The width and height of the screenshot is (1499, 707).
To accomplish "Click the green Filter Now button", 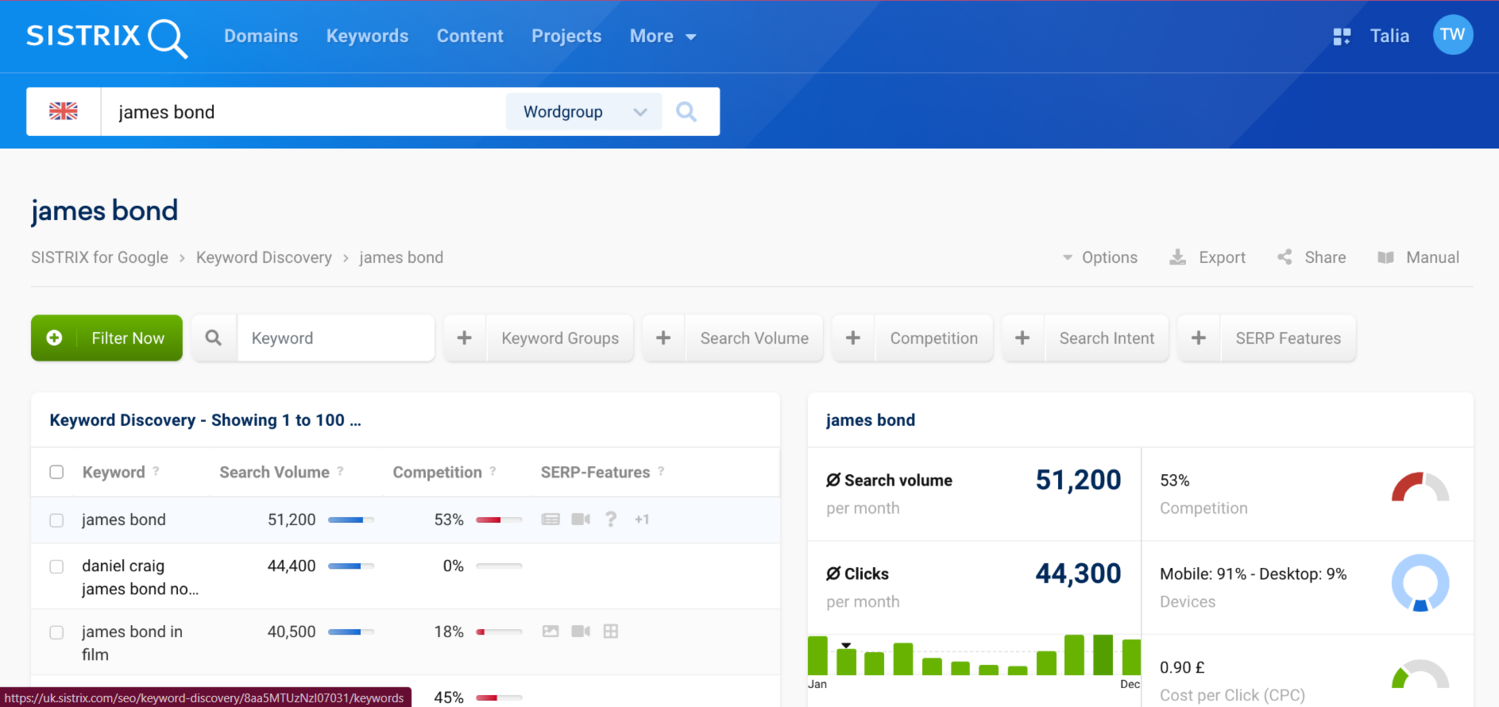I will click(106, 338).
